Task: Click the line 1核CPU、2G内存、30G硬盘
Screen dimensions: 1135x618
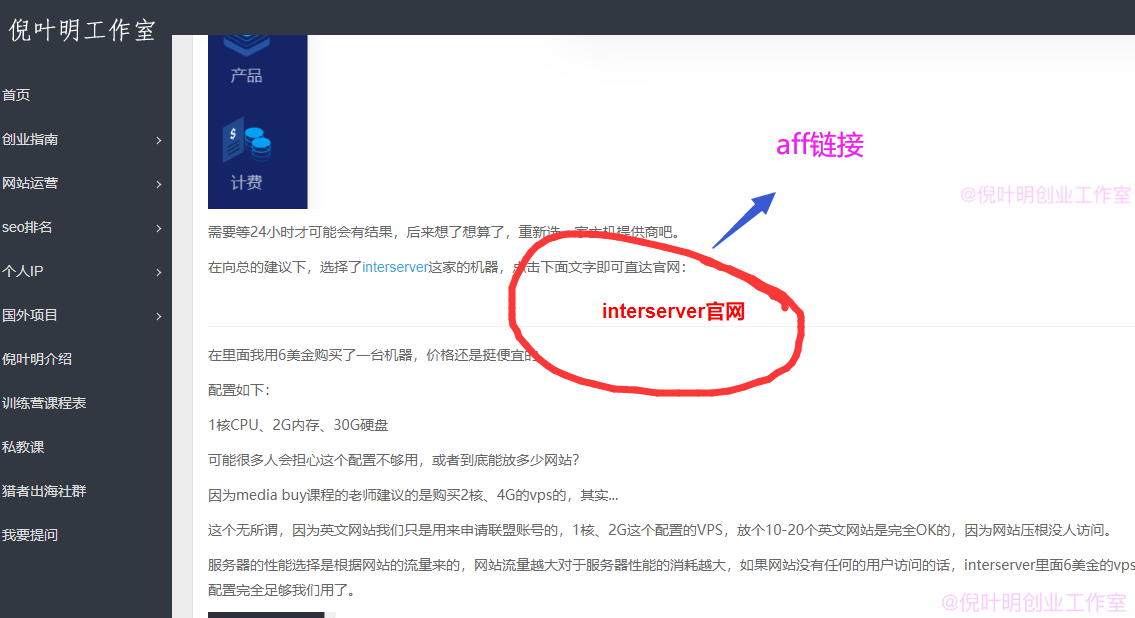Action: click(298, 425)
